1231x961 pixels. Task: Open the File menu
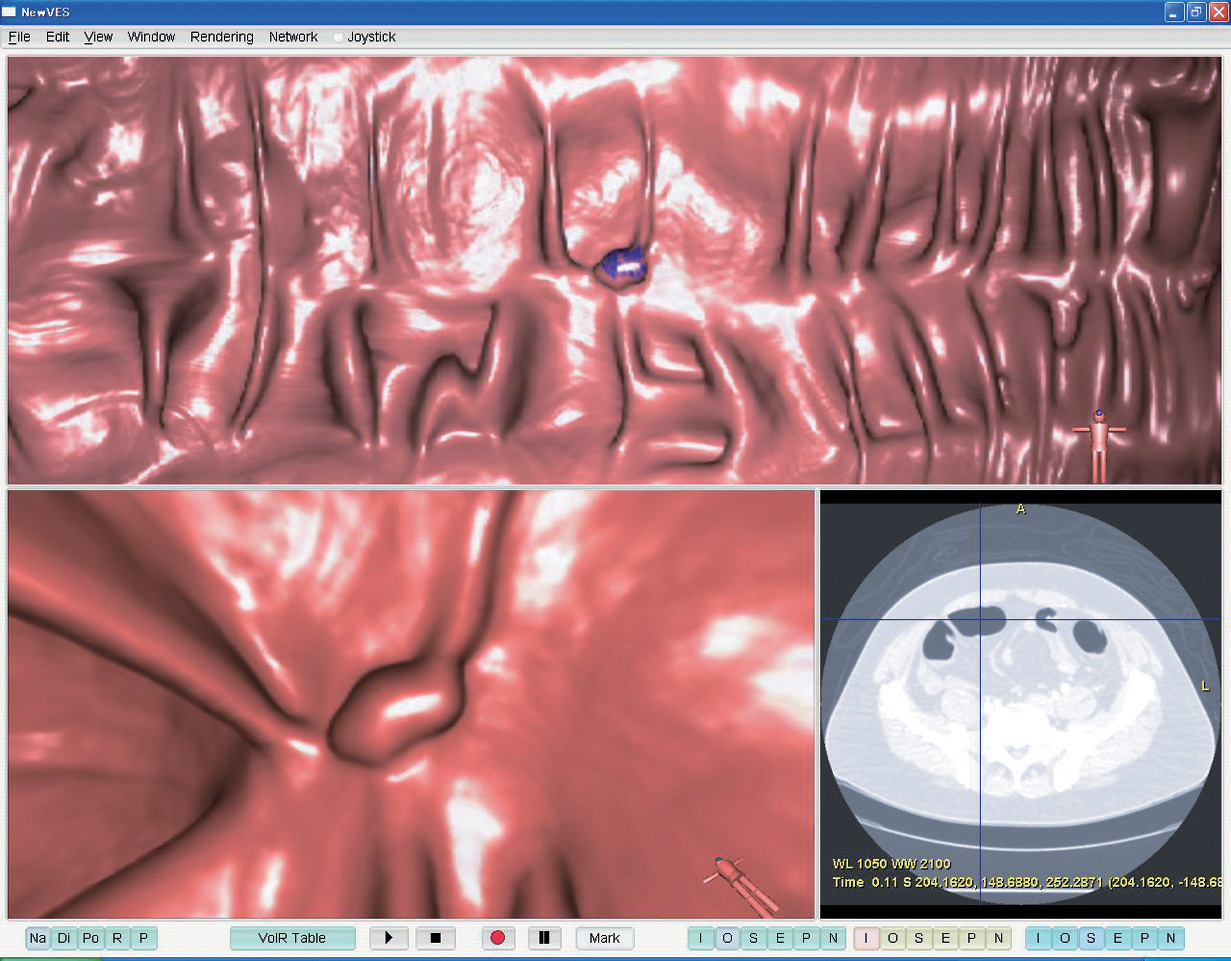(19, 37)
